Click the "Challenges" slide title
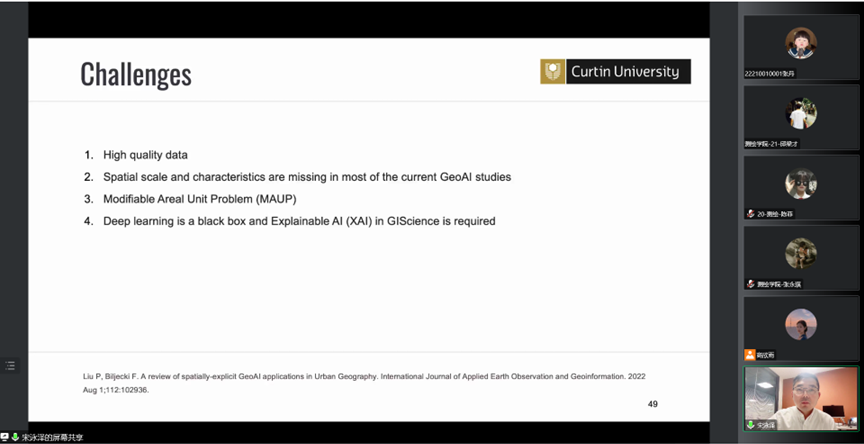This screenshot has width=864, height=444. coord(135,74)
